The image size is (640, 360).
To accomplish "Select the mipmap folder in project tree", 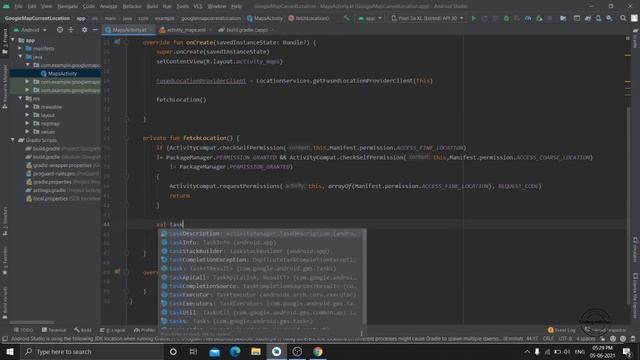I will click(x=50, y=123).
